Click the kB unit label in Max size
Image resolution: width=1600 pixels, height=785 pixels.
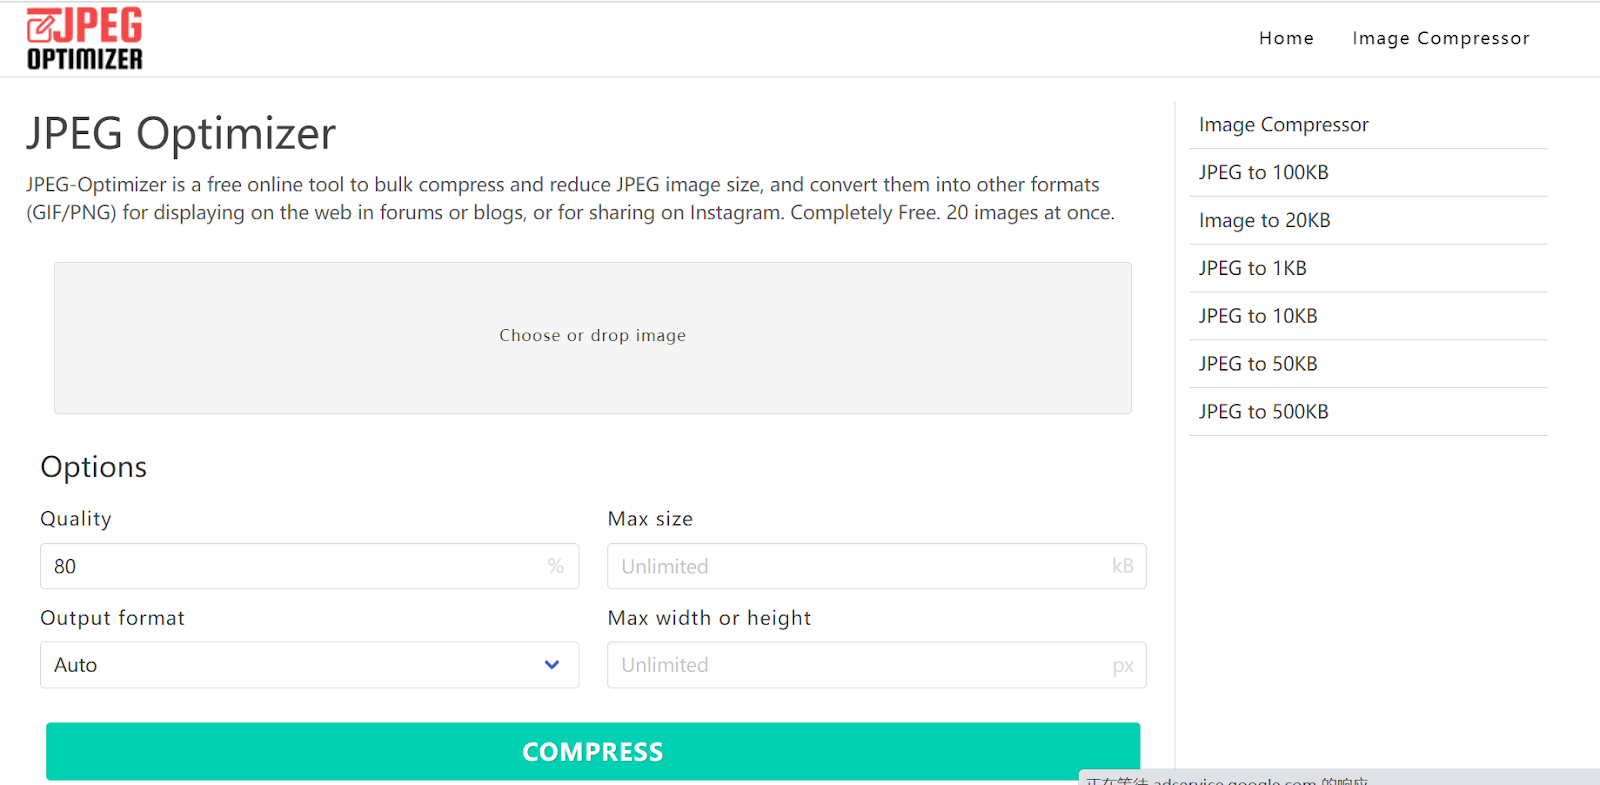coord(1123,566)
